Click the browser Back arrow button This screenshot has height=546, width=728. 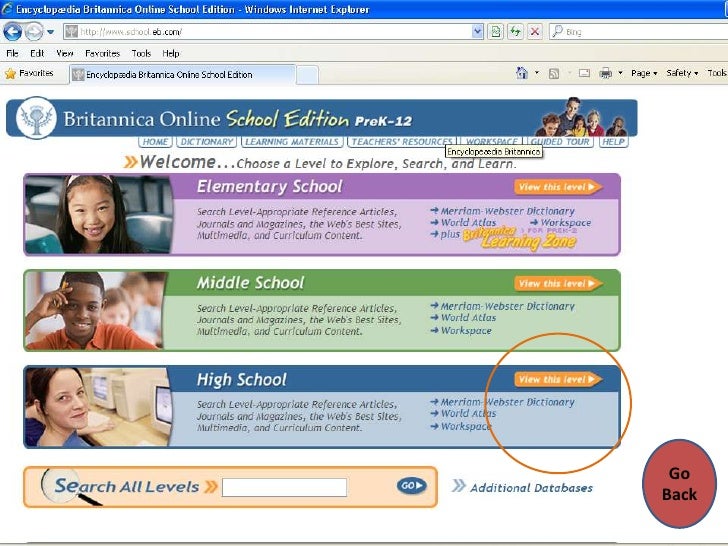coord(13,32)
